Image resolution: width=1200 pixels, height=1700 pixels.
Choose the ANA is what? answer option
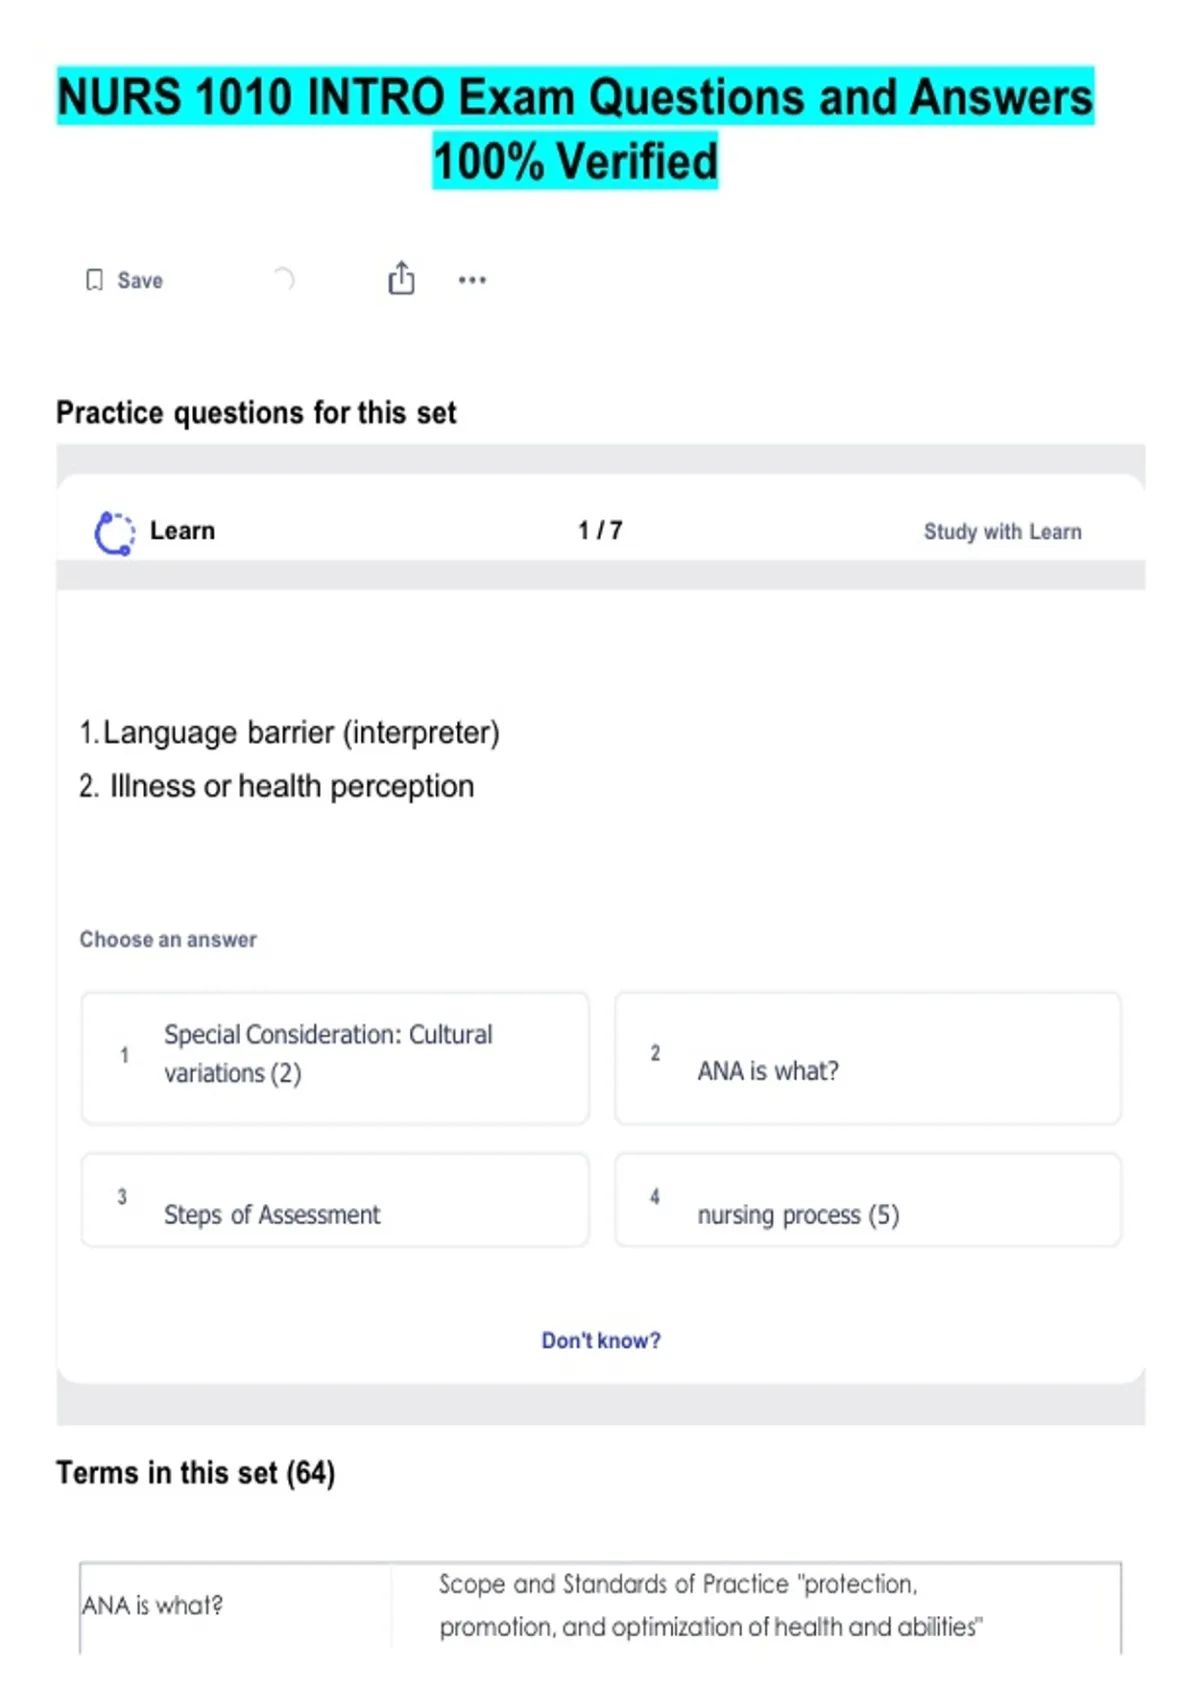pyautogui.click(x=867, y=1057)
